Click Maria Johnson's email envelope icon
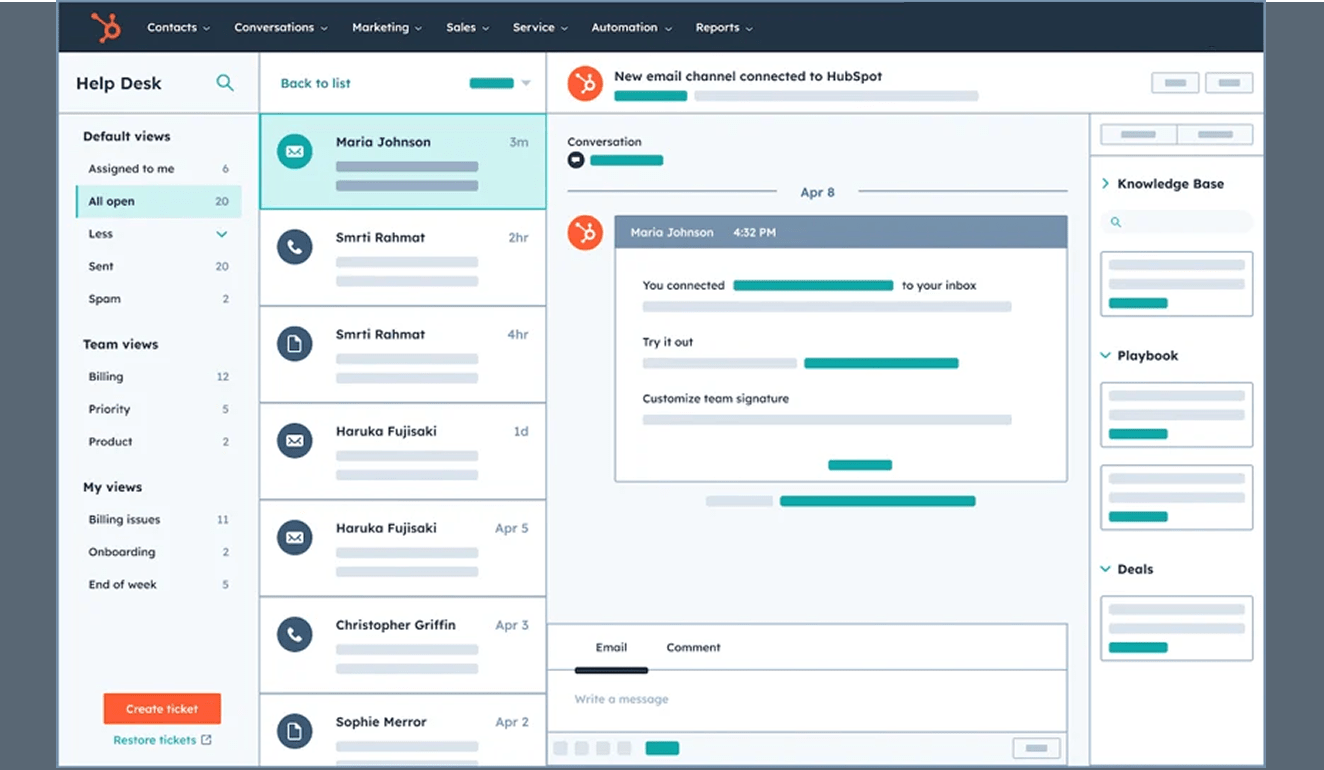Image resolution: width=1324 pixels, height=770 pixels. pyautogui.click(x=294, y=152)
